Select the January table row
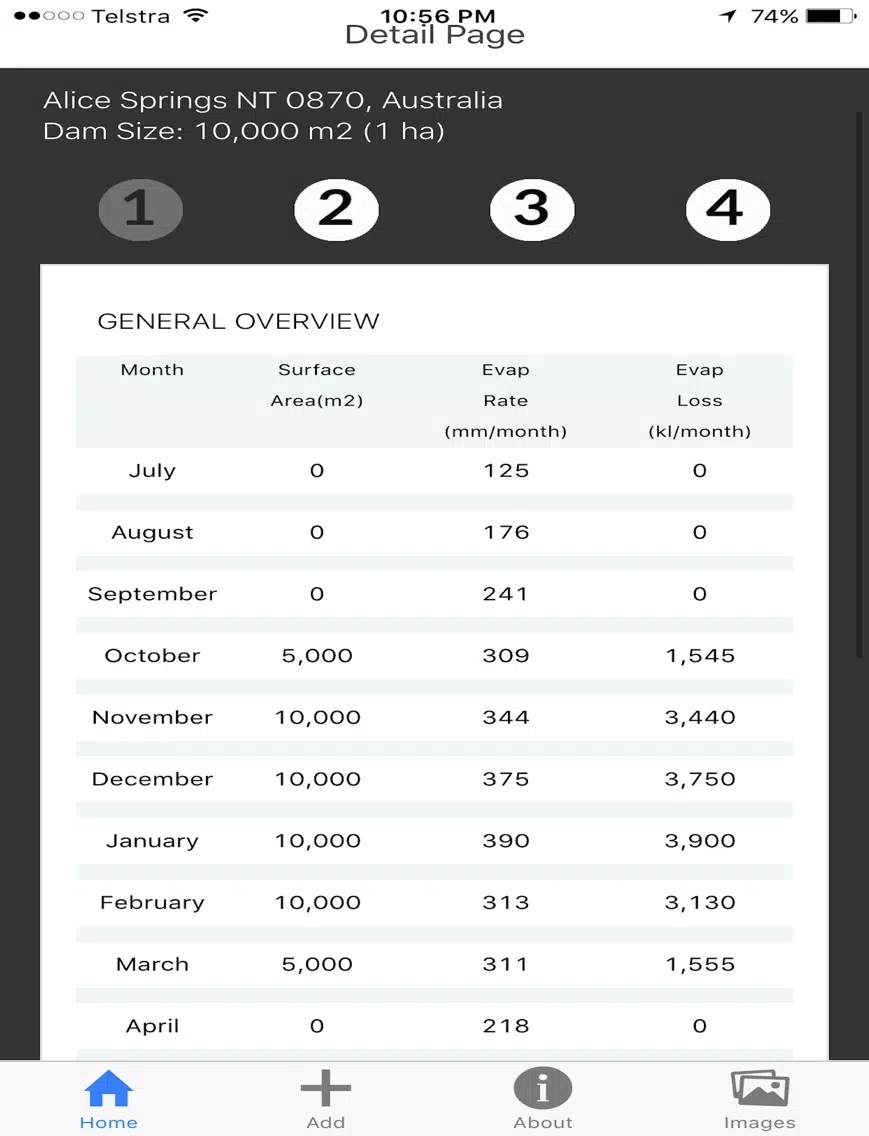This screenshot has width=869, height=1136. pyautogui.click(x=434, y=840)
